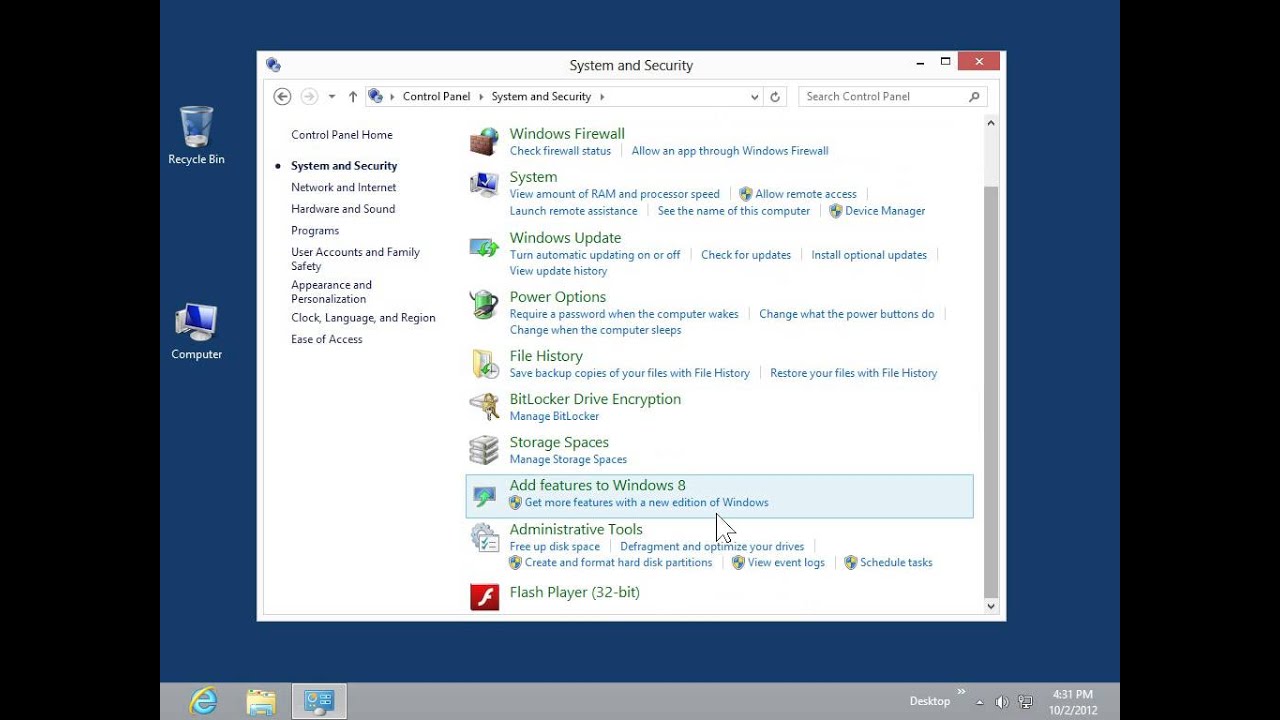Click View event logs link
This screenshot has width=1280, height=720.
tap(786, 563)
